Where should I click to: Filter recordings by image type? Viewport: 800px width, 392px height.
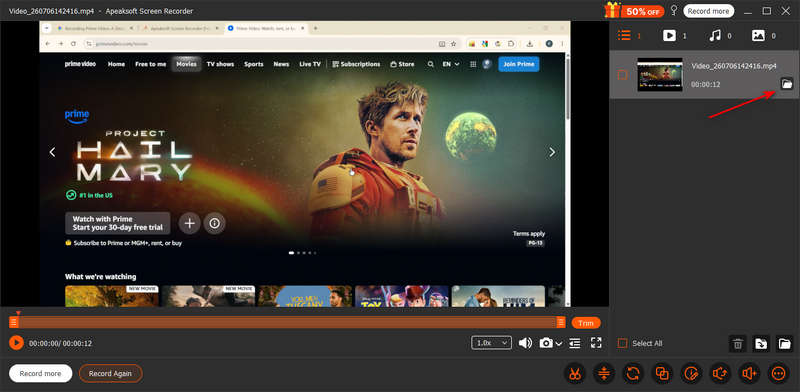(758, 35)
